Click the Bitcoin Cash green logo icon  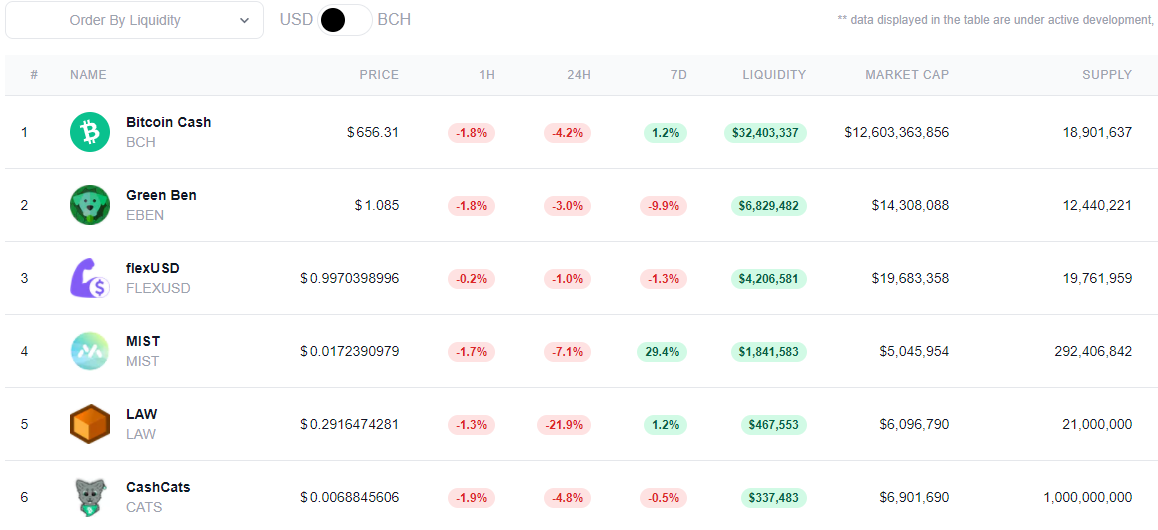click(89, 132)
